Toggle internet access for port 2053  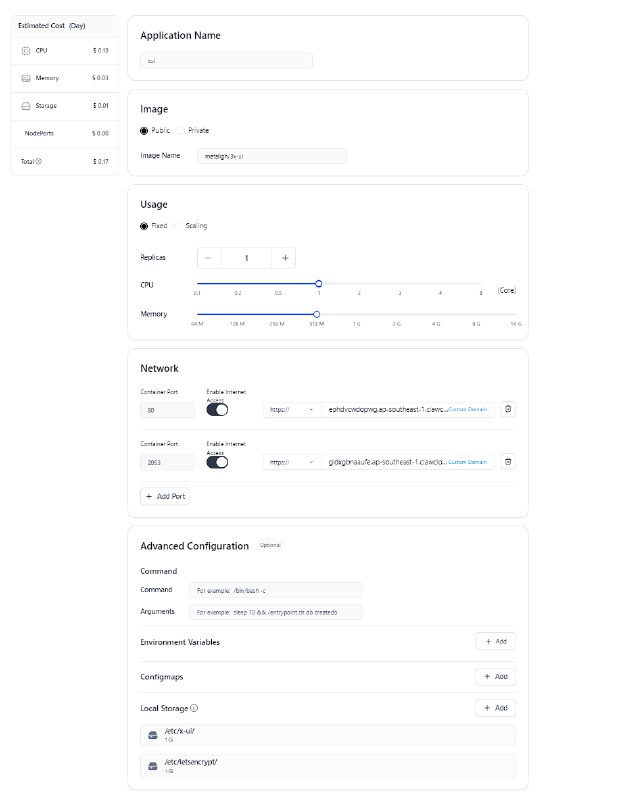[217, 462]
